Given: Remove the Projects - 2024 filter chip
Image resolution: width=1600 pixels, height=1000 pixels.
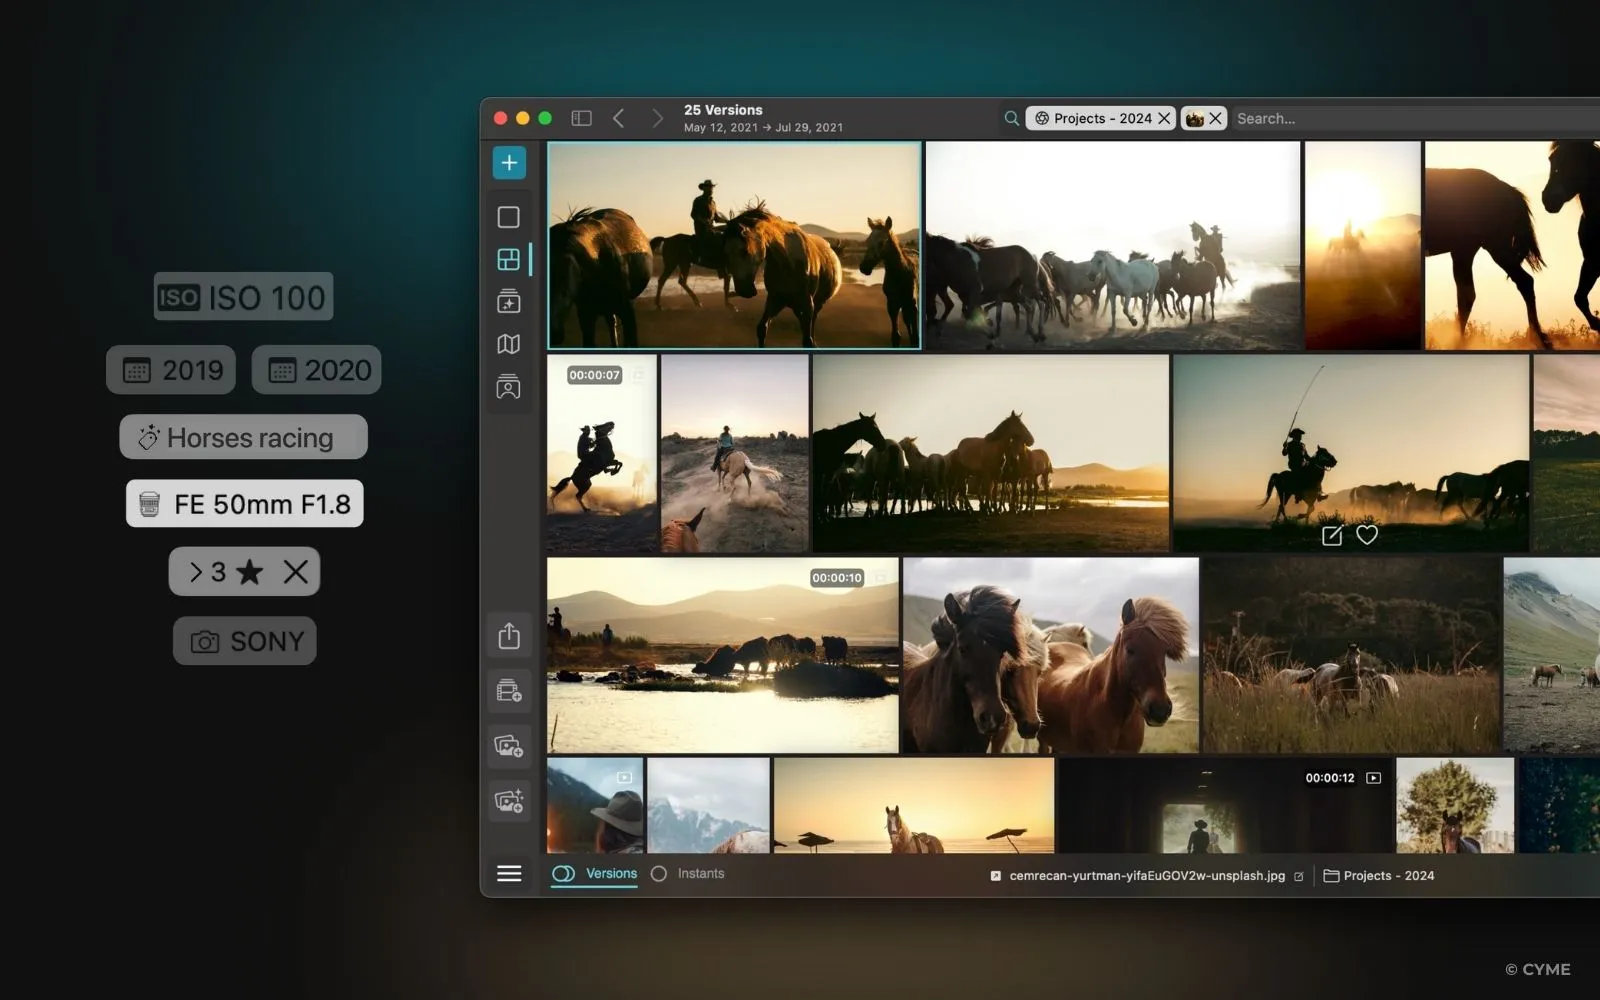Looking at the screenshot, I should pyautogui.click(x=1164, y=118).
